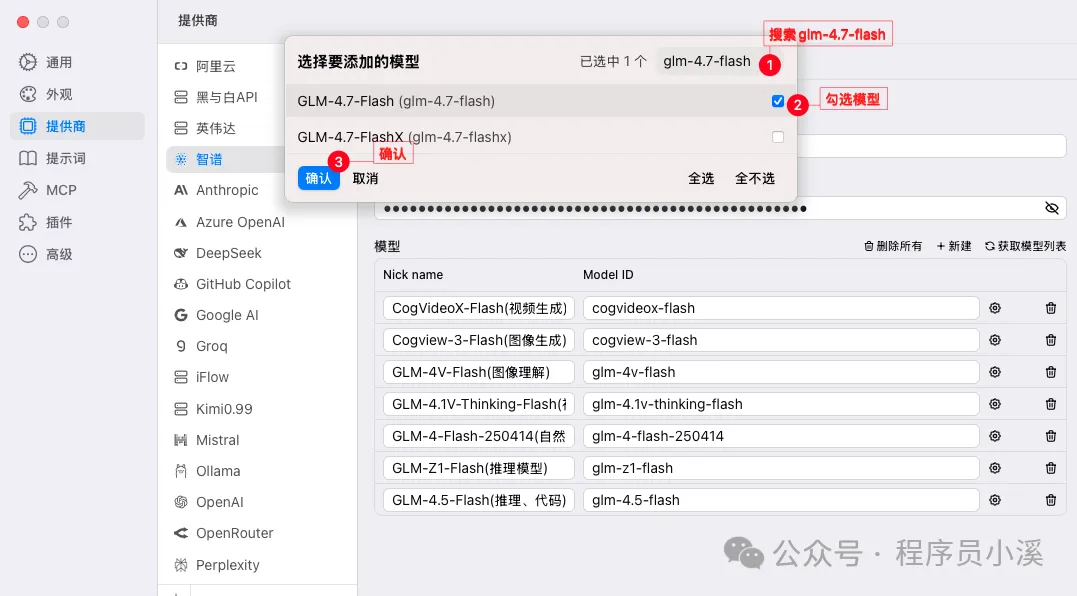This screenshot has height=596, width=1077.
Task: Click the DeepSeek whale icon
Action: tap(181, 253)
